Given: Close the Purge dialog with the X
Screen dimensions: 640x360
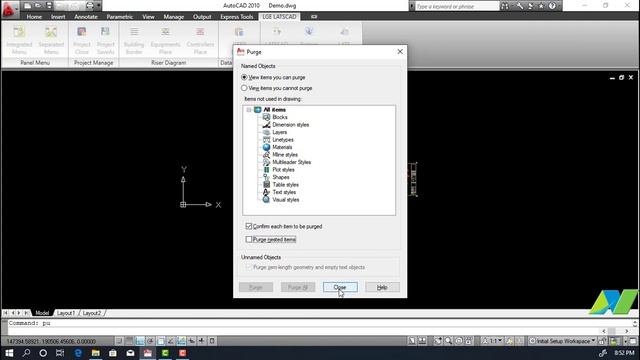Looking at the screenshot, I should [400, 51].
